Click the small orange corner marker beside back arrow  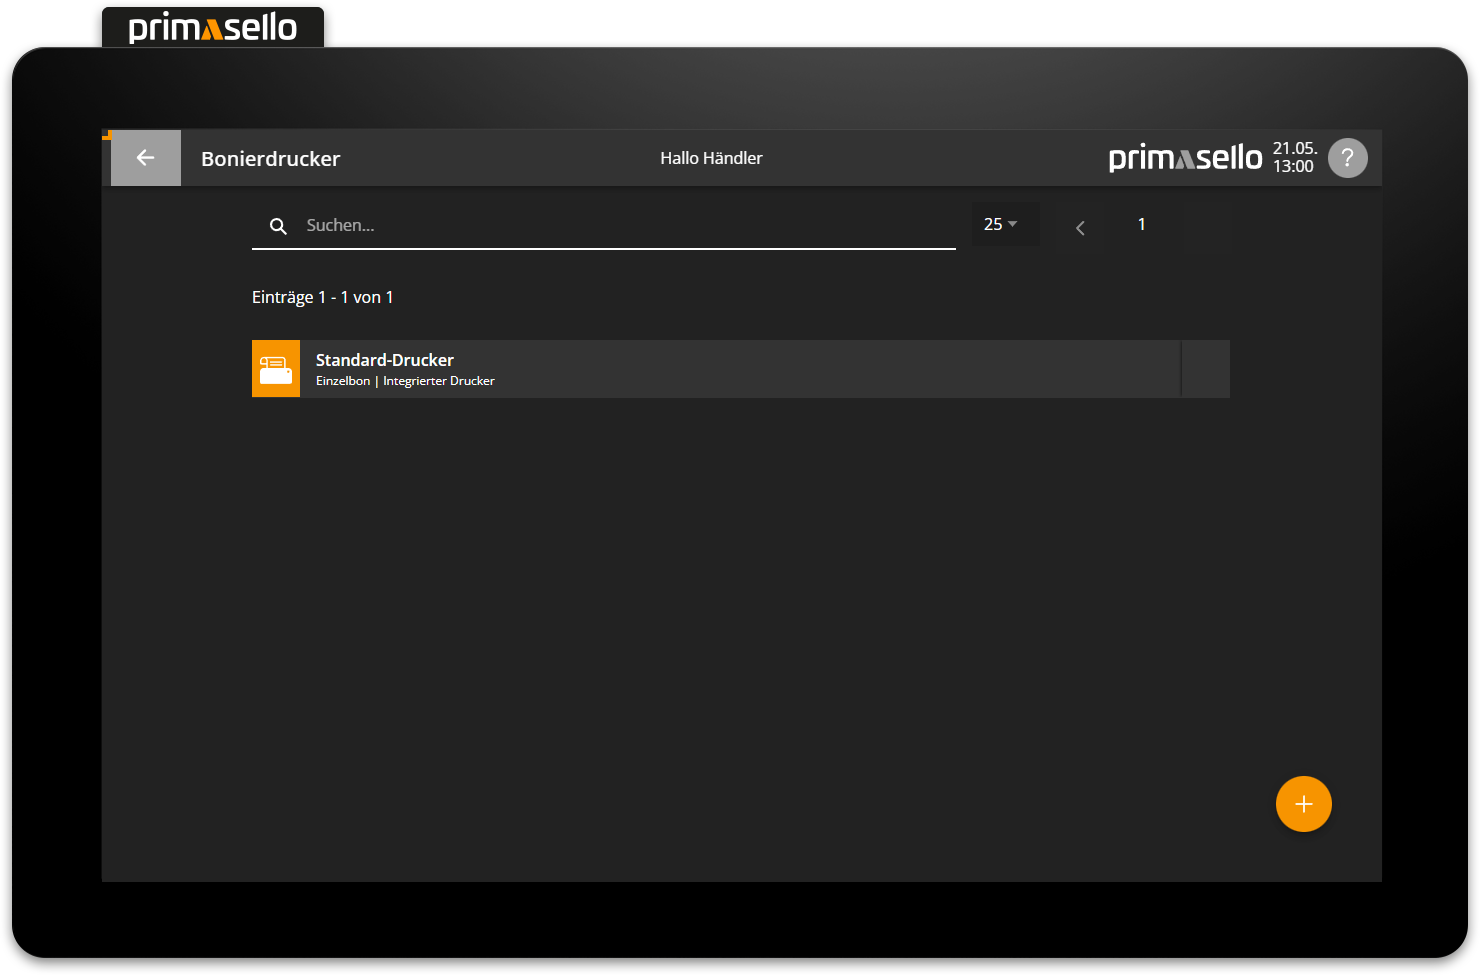[106, 134]
